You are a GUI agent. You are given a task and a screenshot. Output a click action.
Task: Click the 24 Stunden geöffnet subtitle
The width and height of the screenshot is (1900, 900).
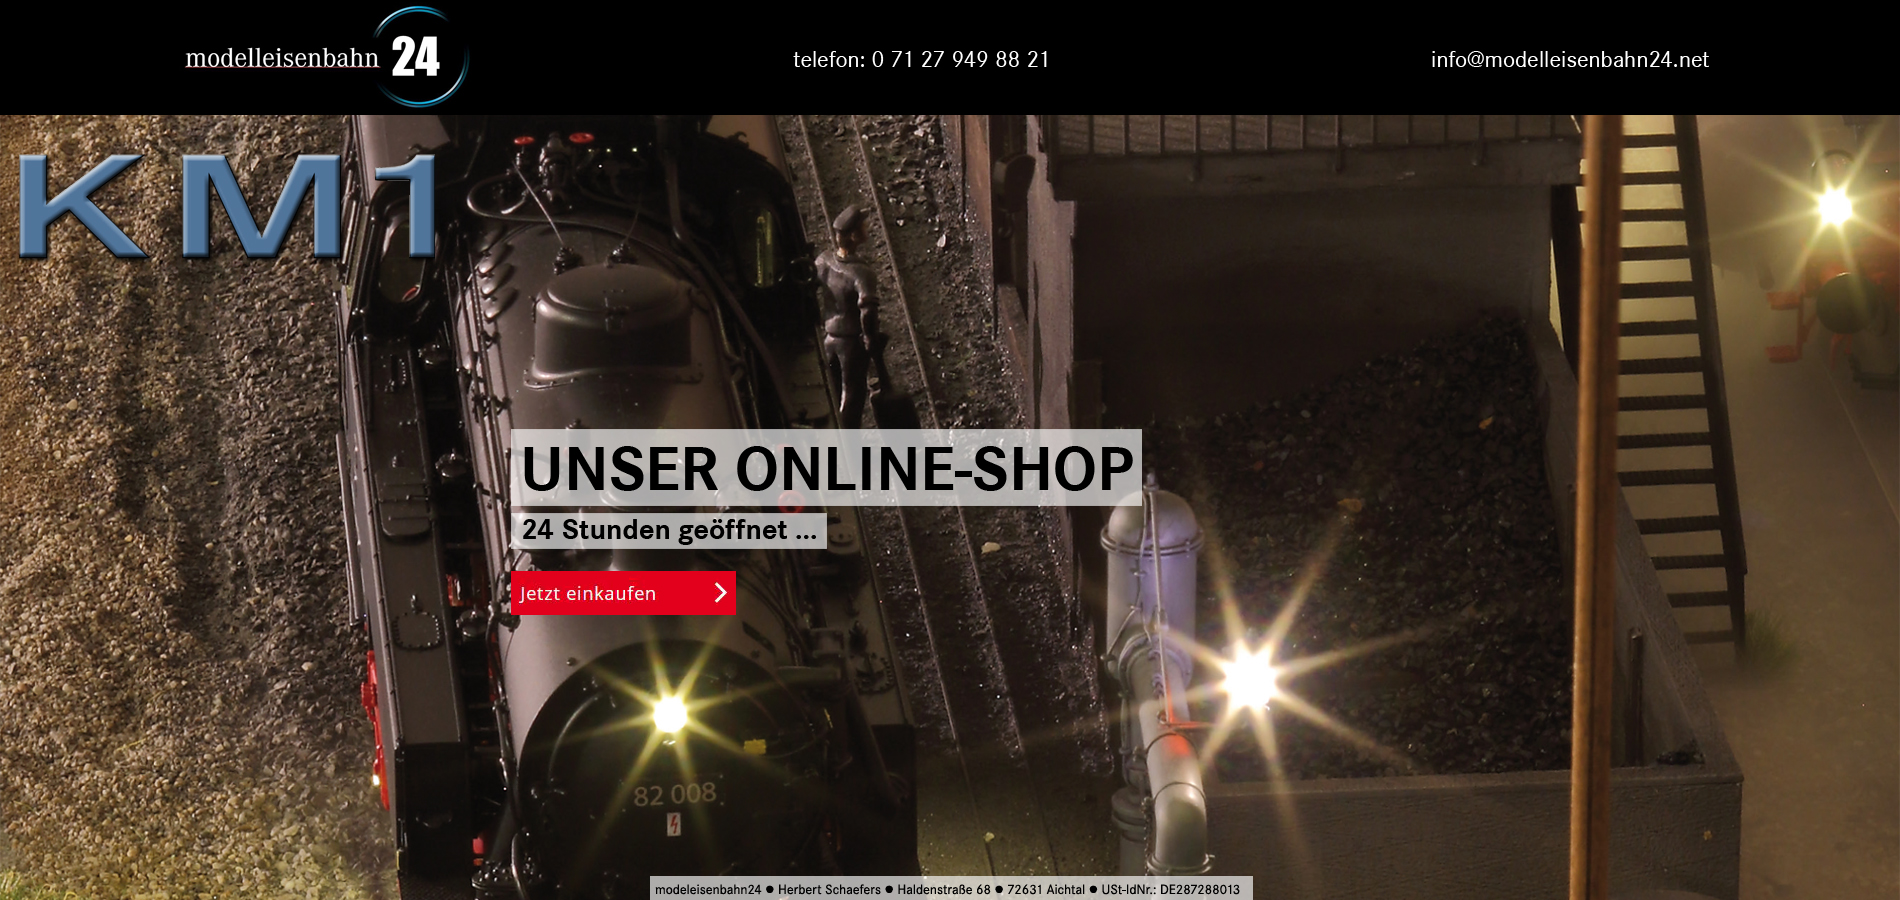(x=668, y=530)
